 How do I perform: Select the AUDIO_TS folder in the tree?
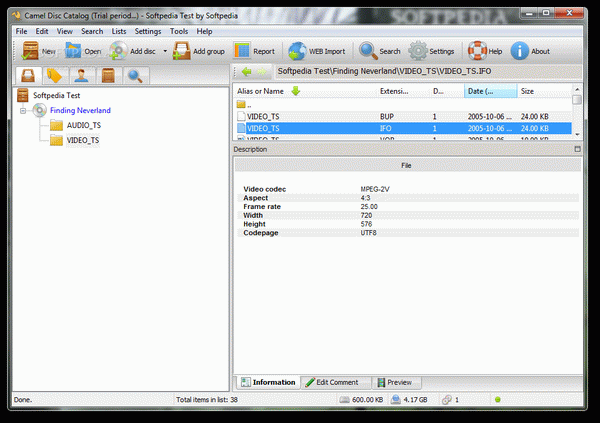click(82, 125)
